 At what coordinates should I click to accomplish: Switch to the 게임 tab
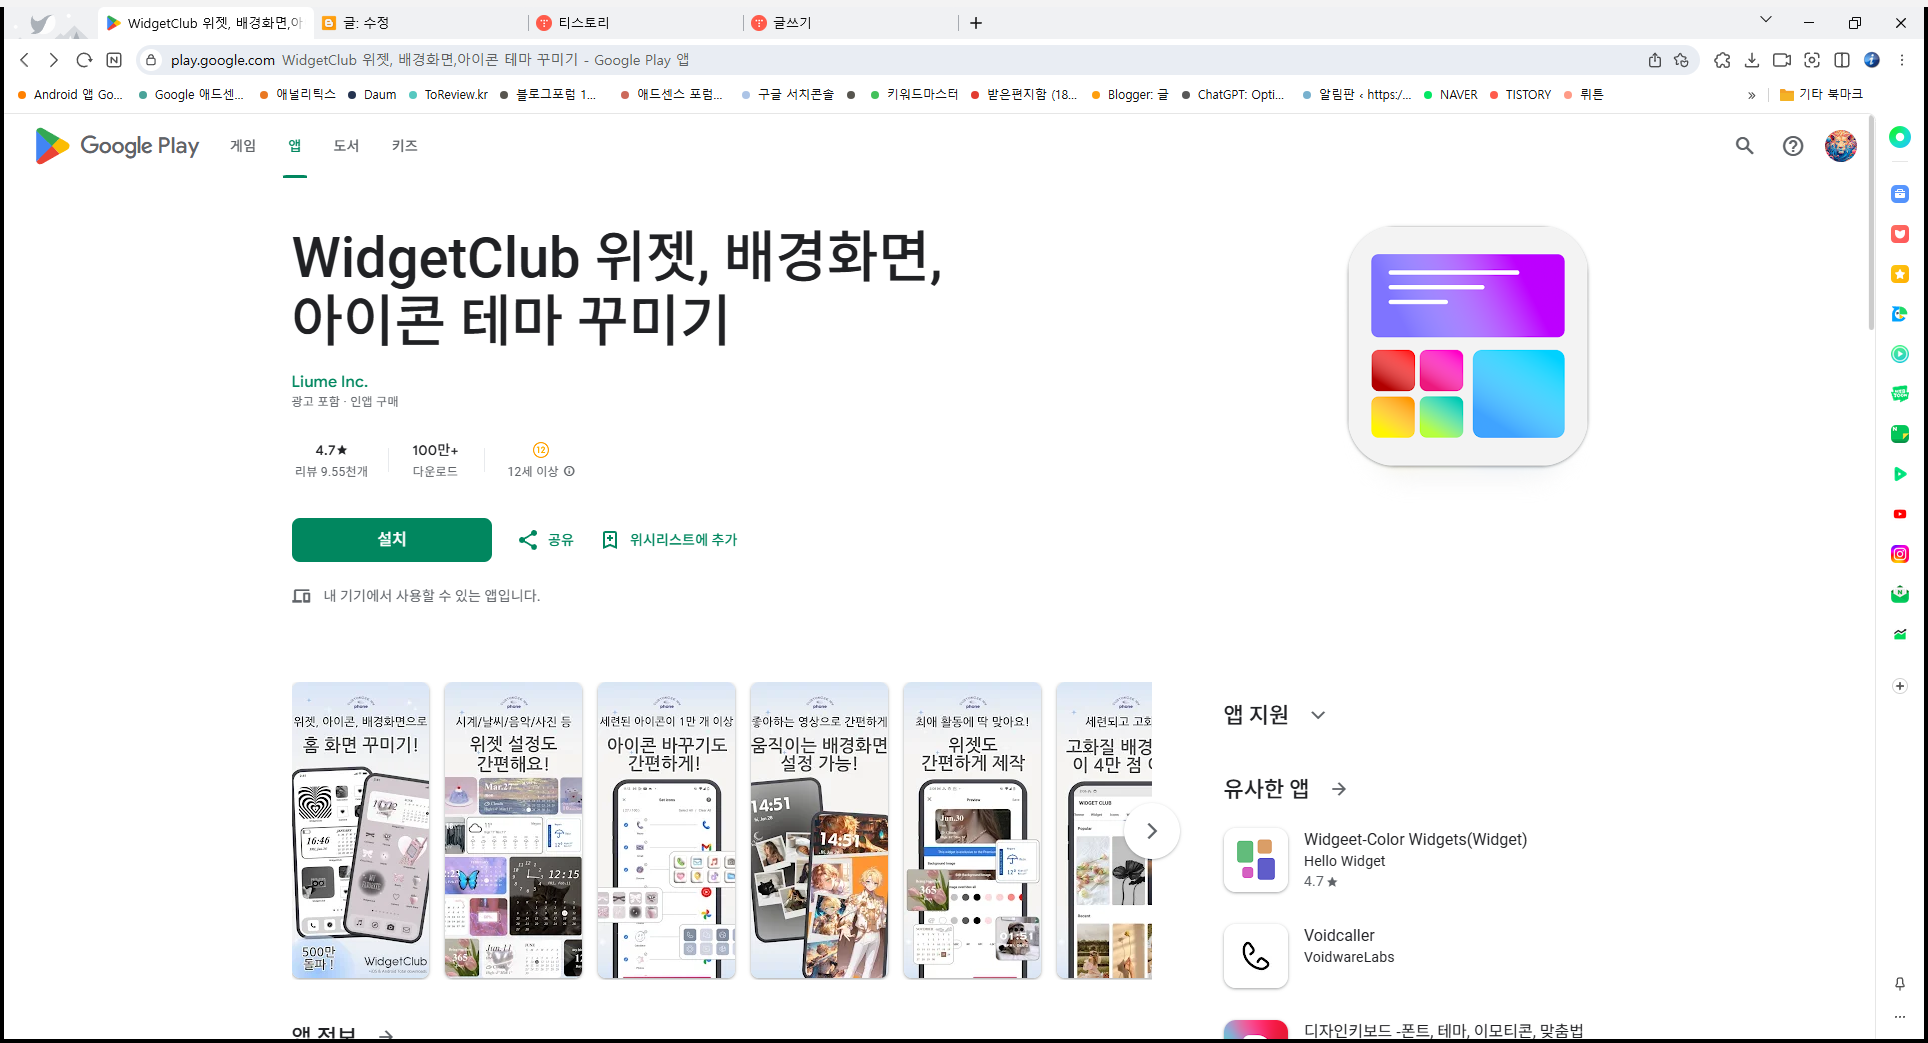[241, 146]
